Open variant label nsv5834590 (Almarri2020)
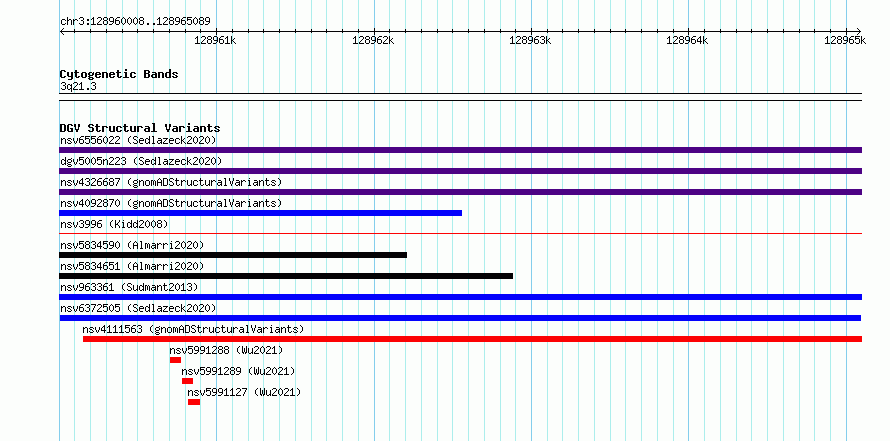This screenshot has width=890, height=441. (132, 245)
